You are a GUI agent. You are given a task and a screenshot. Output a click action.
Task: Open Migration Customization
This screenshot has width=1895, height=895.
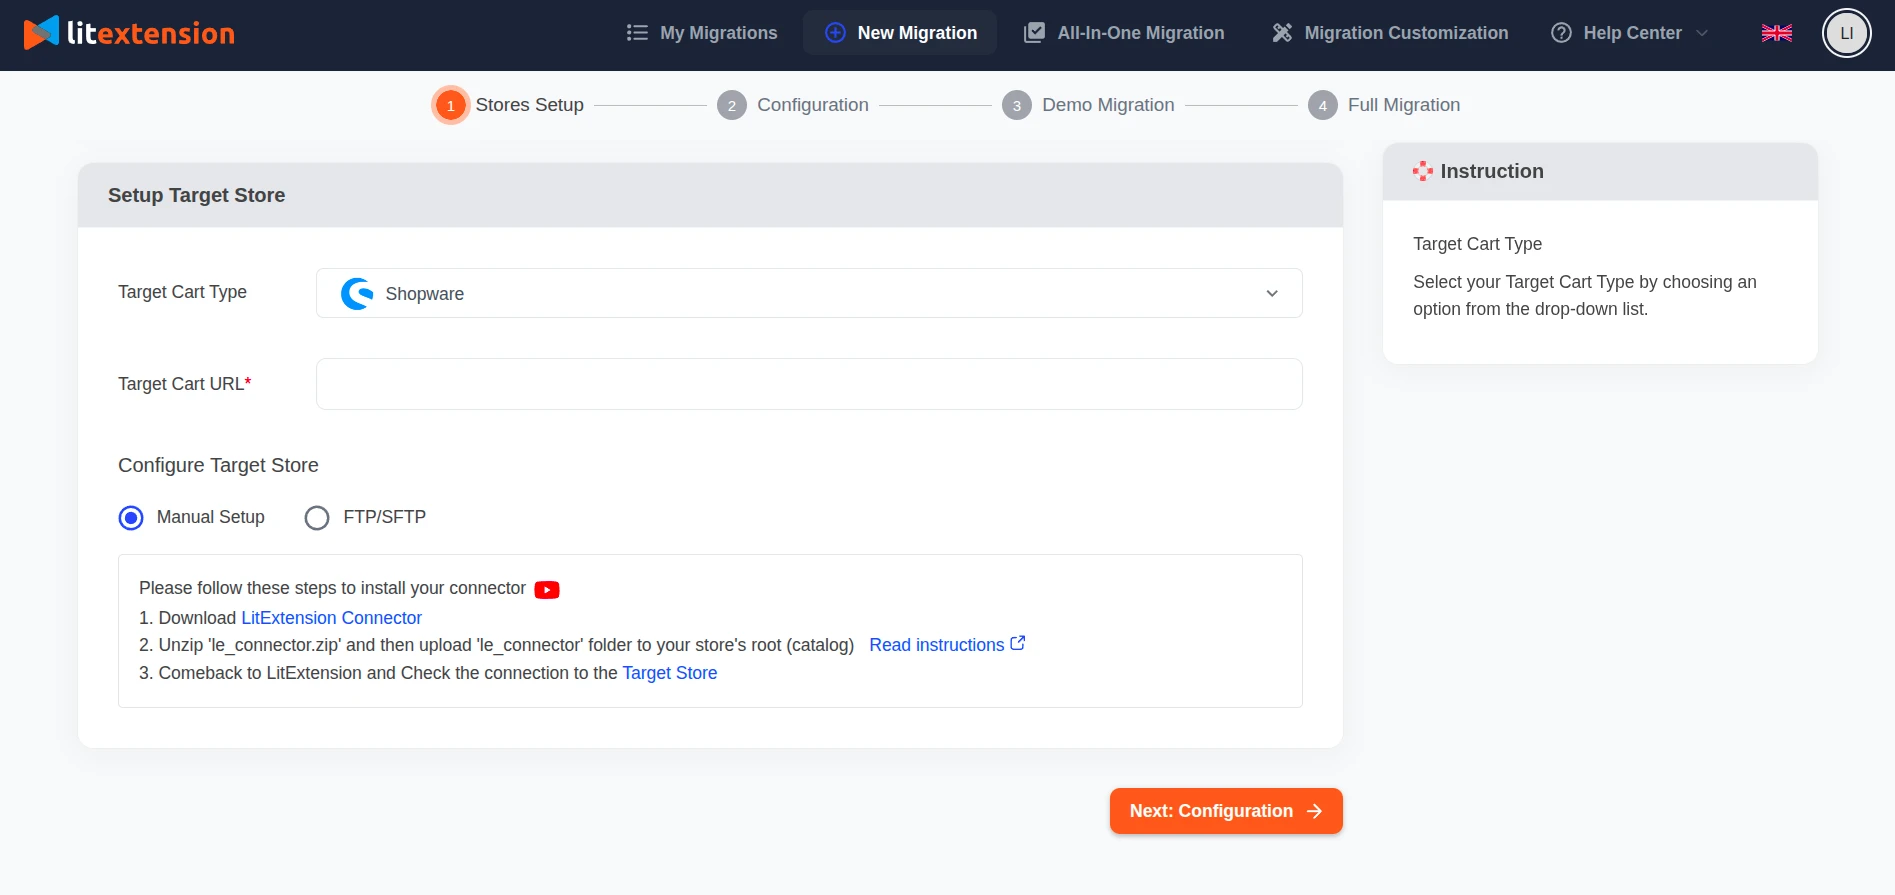pos(1390,33)
